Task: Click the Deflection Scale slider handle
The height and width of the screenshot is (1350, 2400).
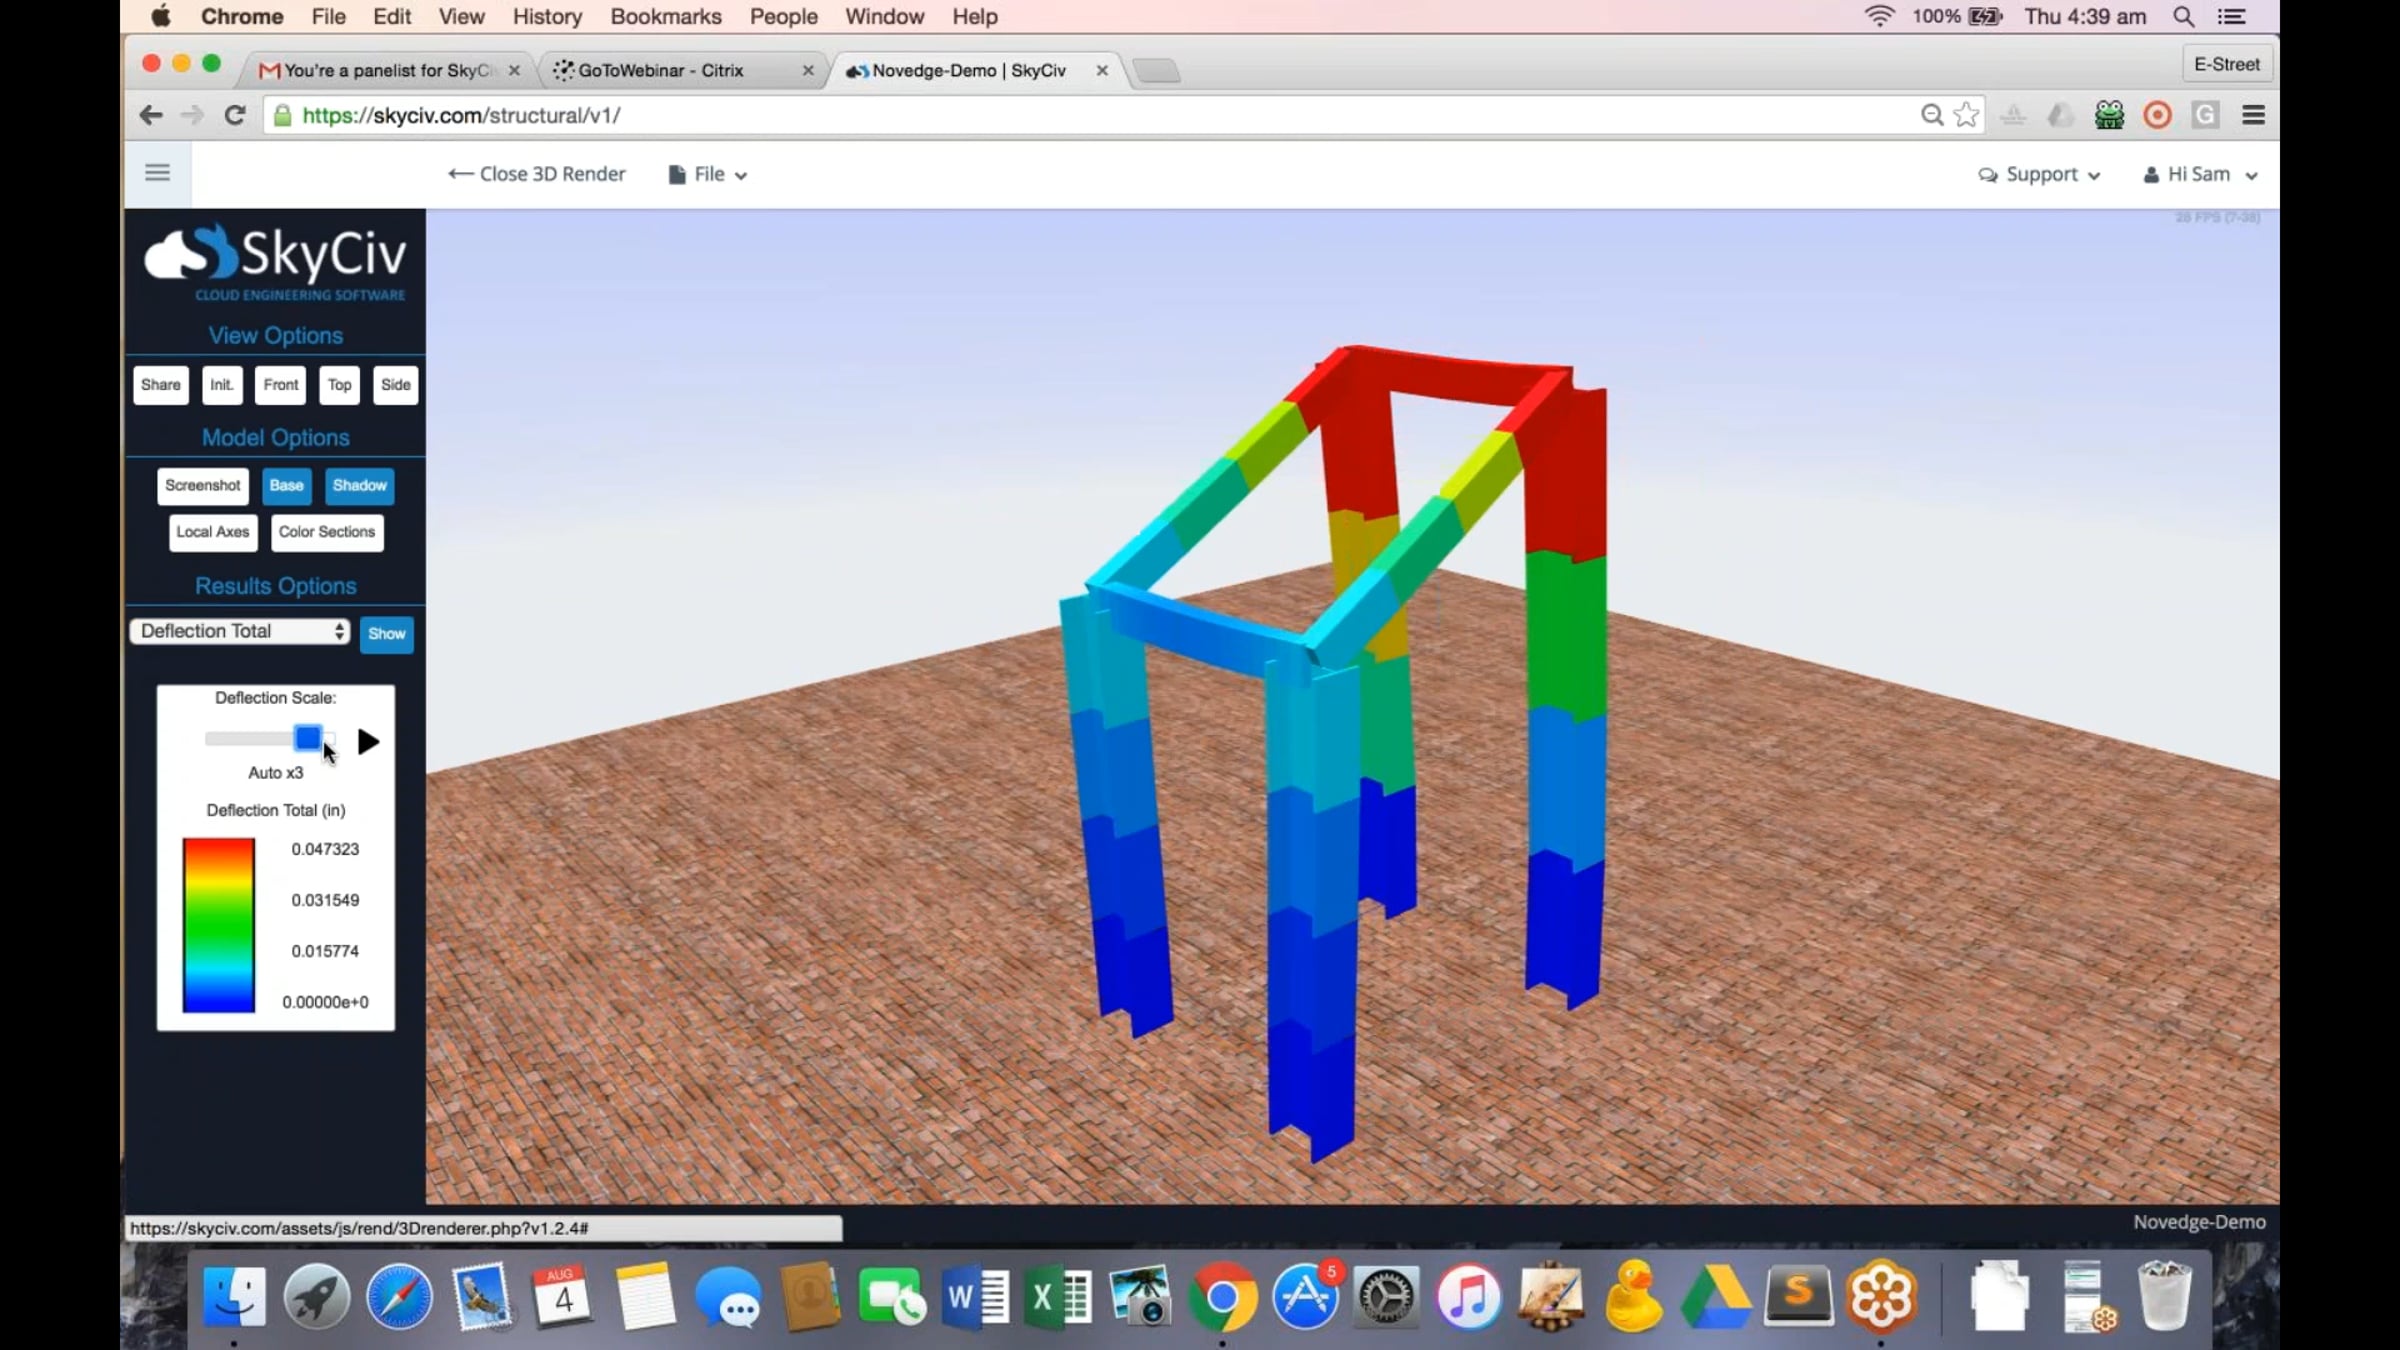Action: [307, 738]
